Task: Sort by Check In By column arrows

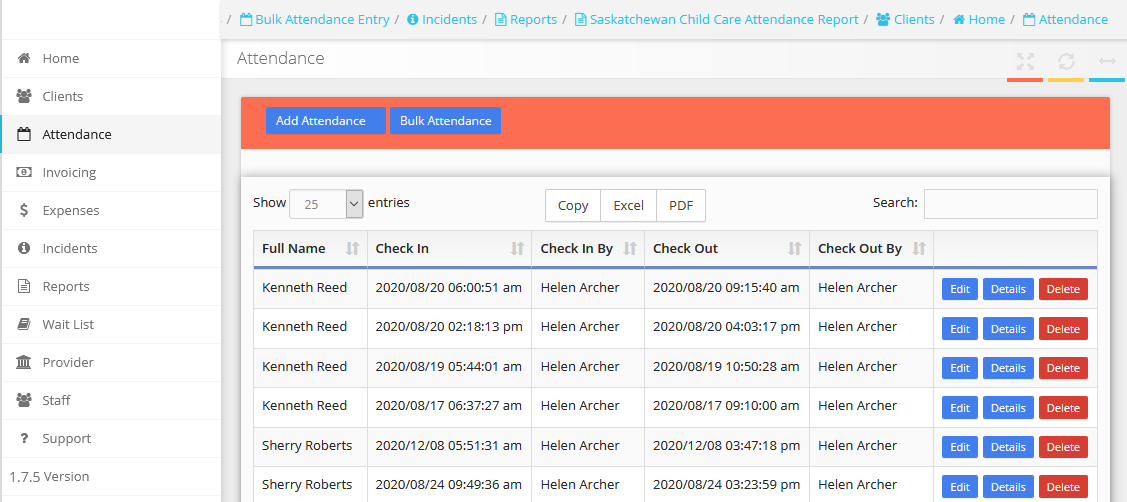Action: (630, 249)
